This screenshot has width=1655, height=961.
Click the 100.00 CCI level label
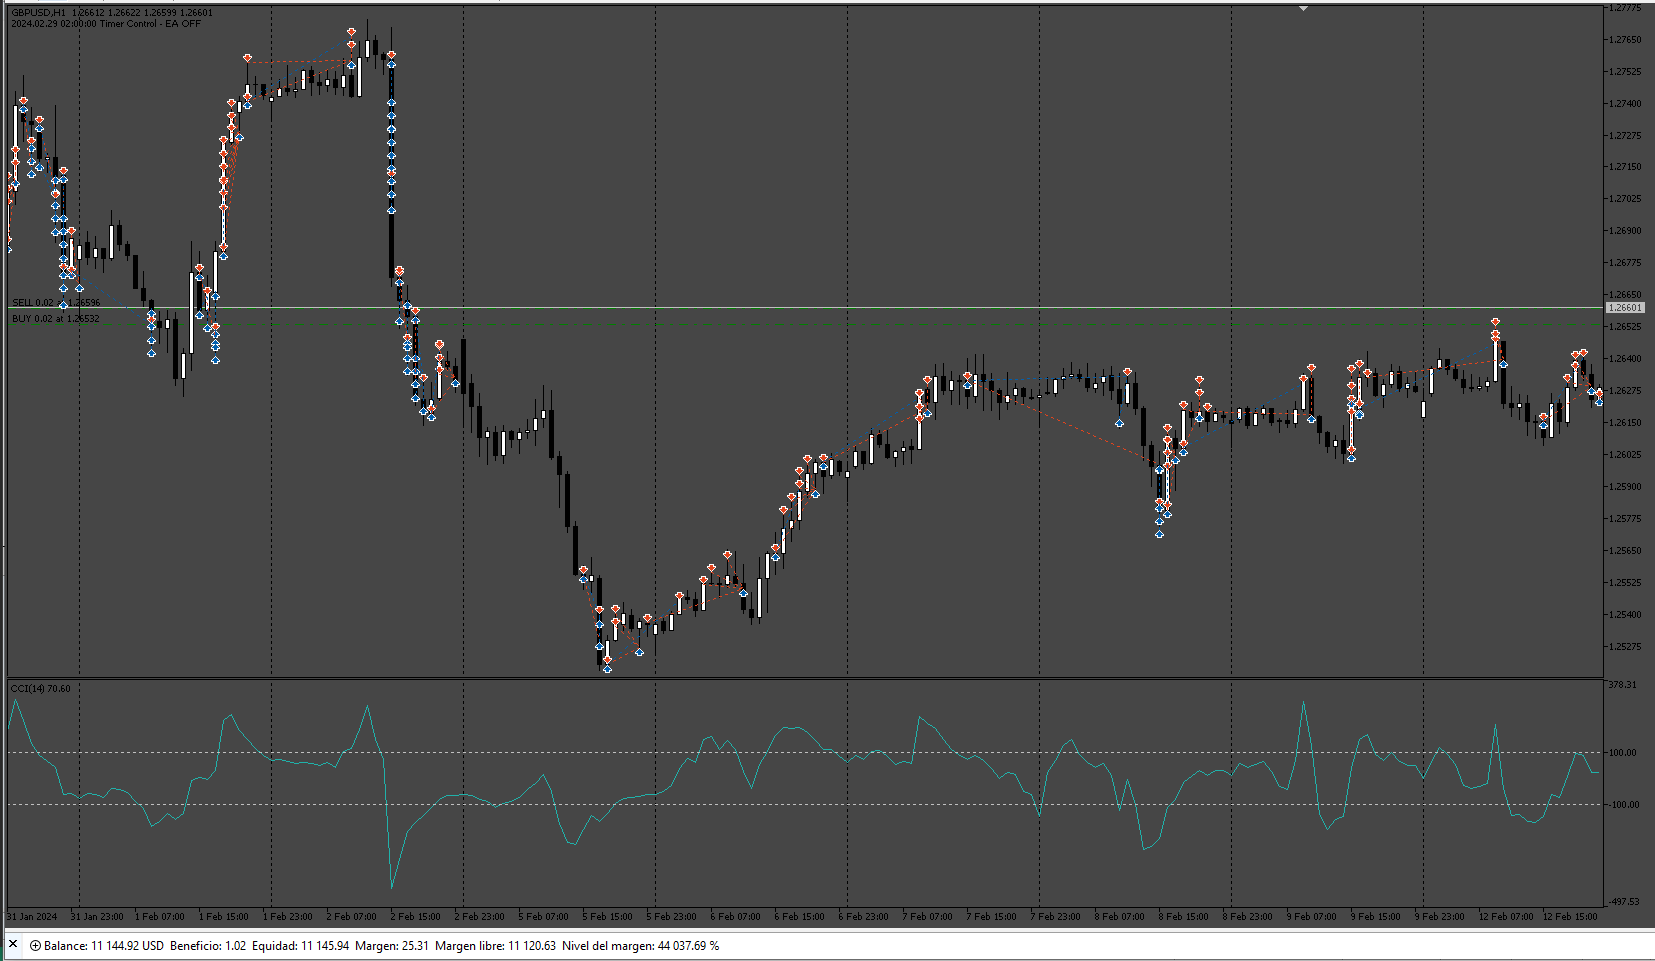[x=1622, y=753]
